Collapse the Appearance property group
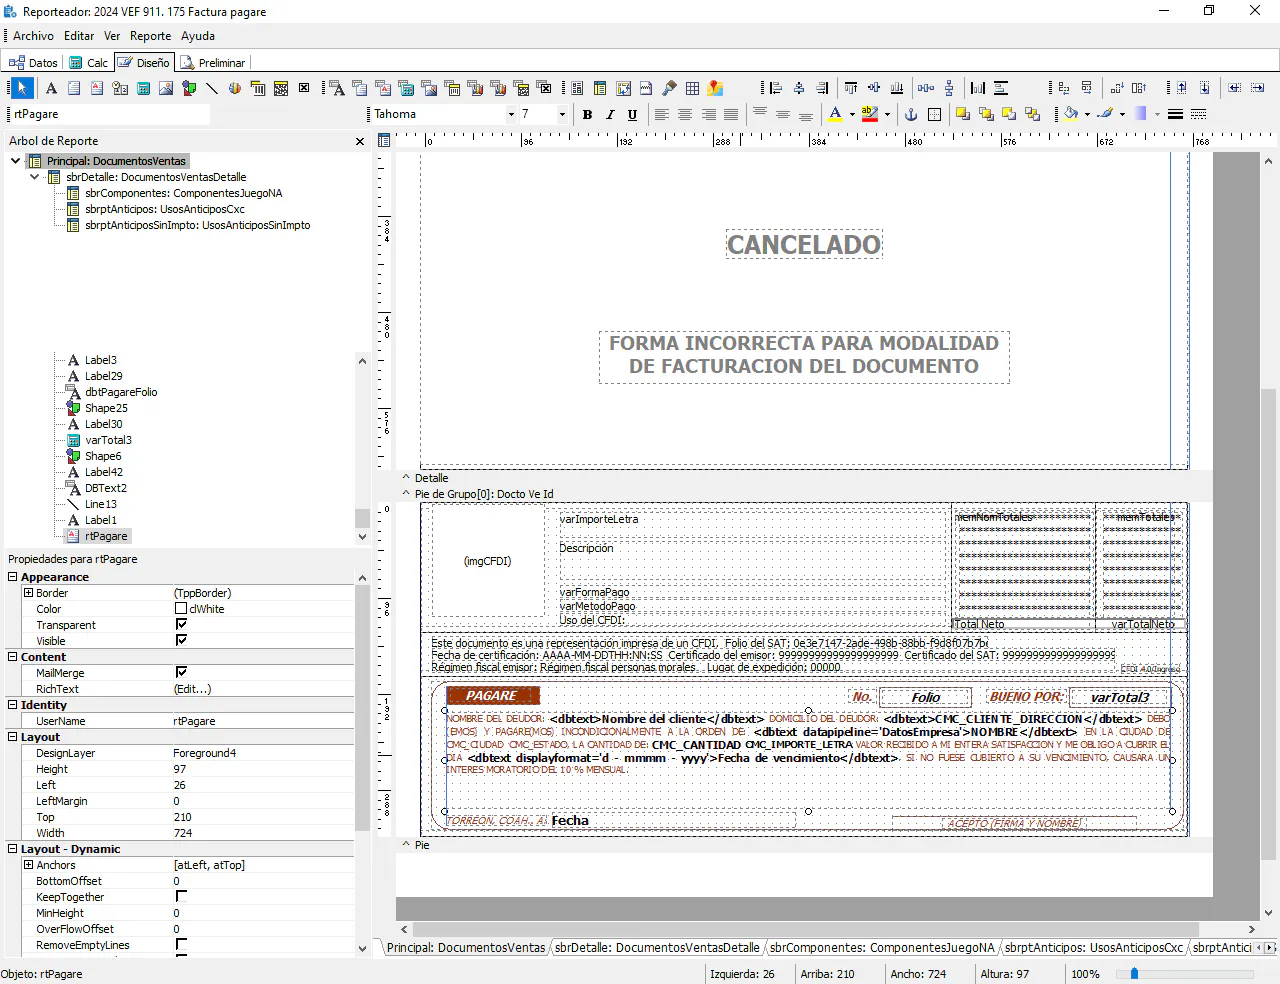 point(13,577)
